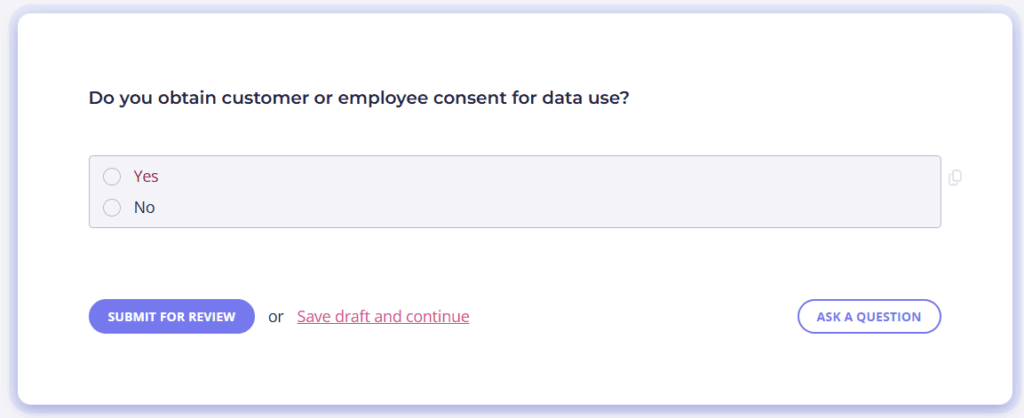Click the Ask a Question button

pos(869,317)
